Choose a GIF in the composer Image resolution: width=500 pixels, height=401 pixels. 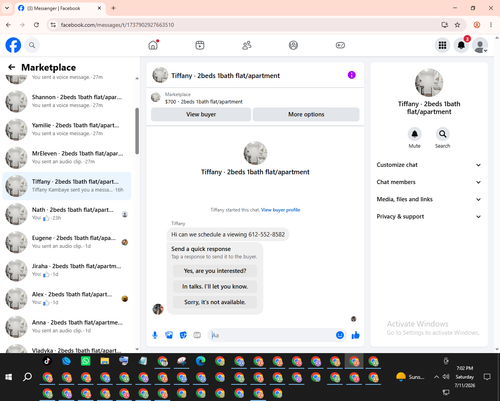(197, 335)
